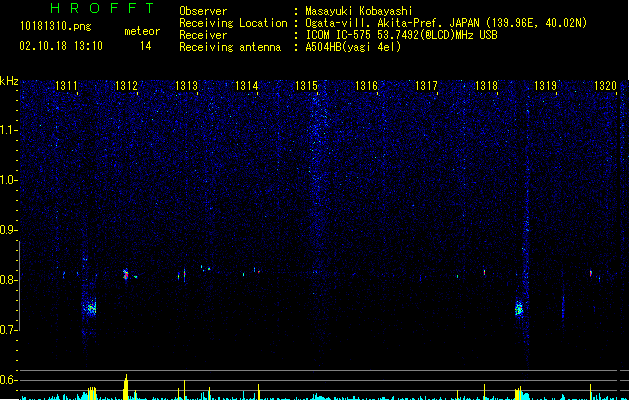Click the 1316 time marker
The height and width of the screenshot is (400, 629).
(367, 86)
